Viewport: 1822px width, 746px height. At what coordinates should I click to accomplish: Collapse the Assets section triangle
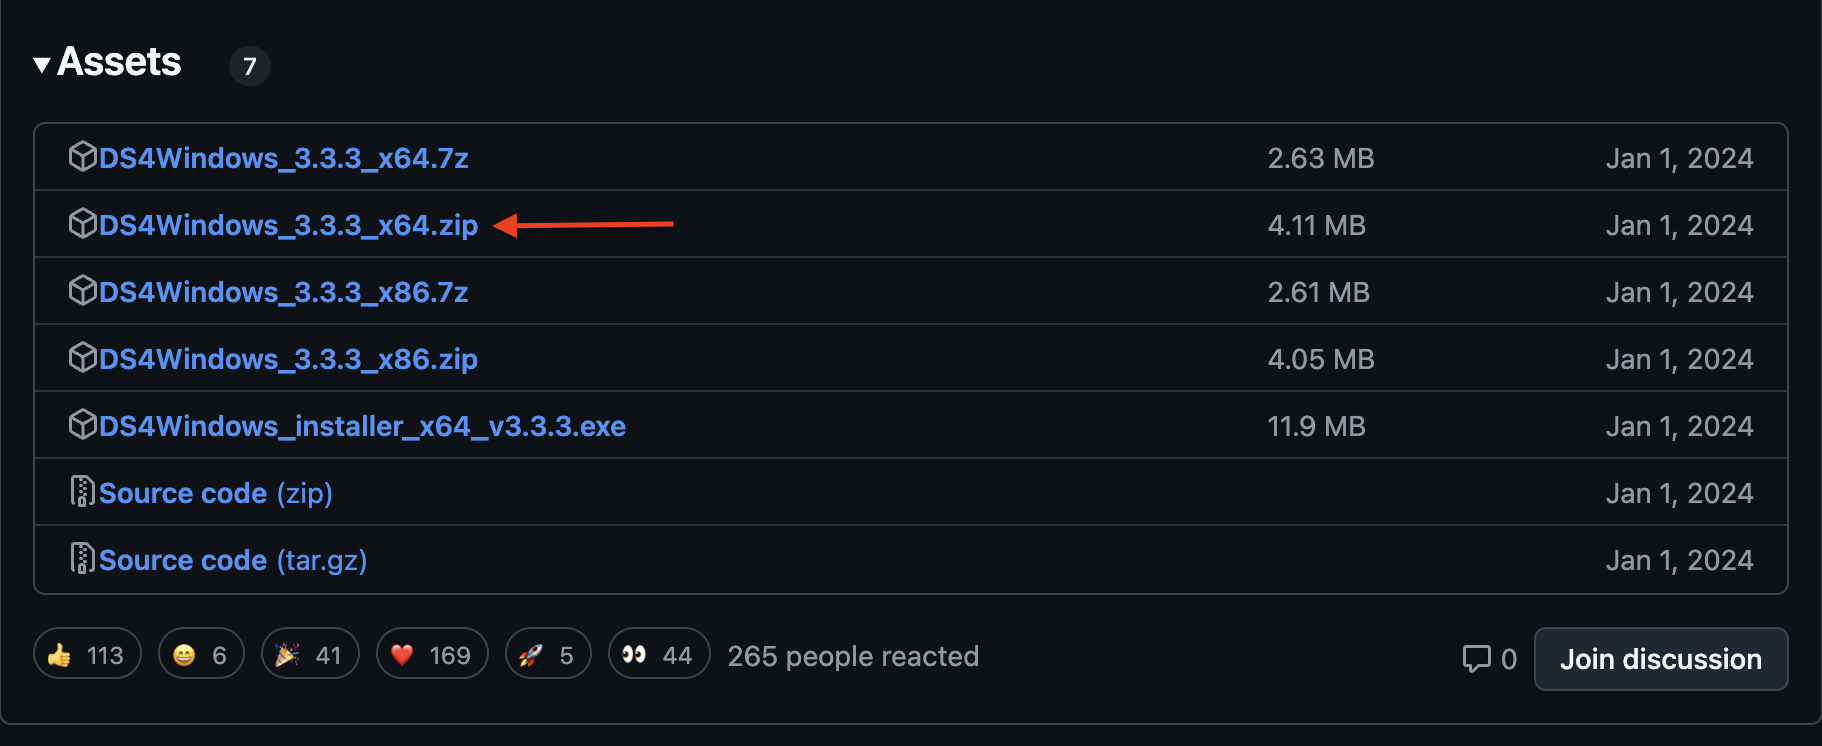point(42,65)
